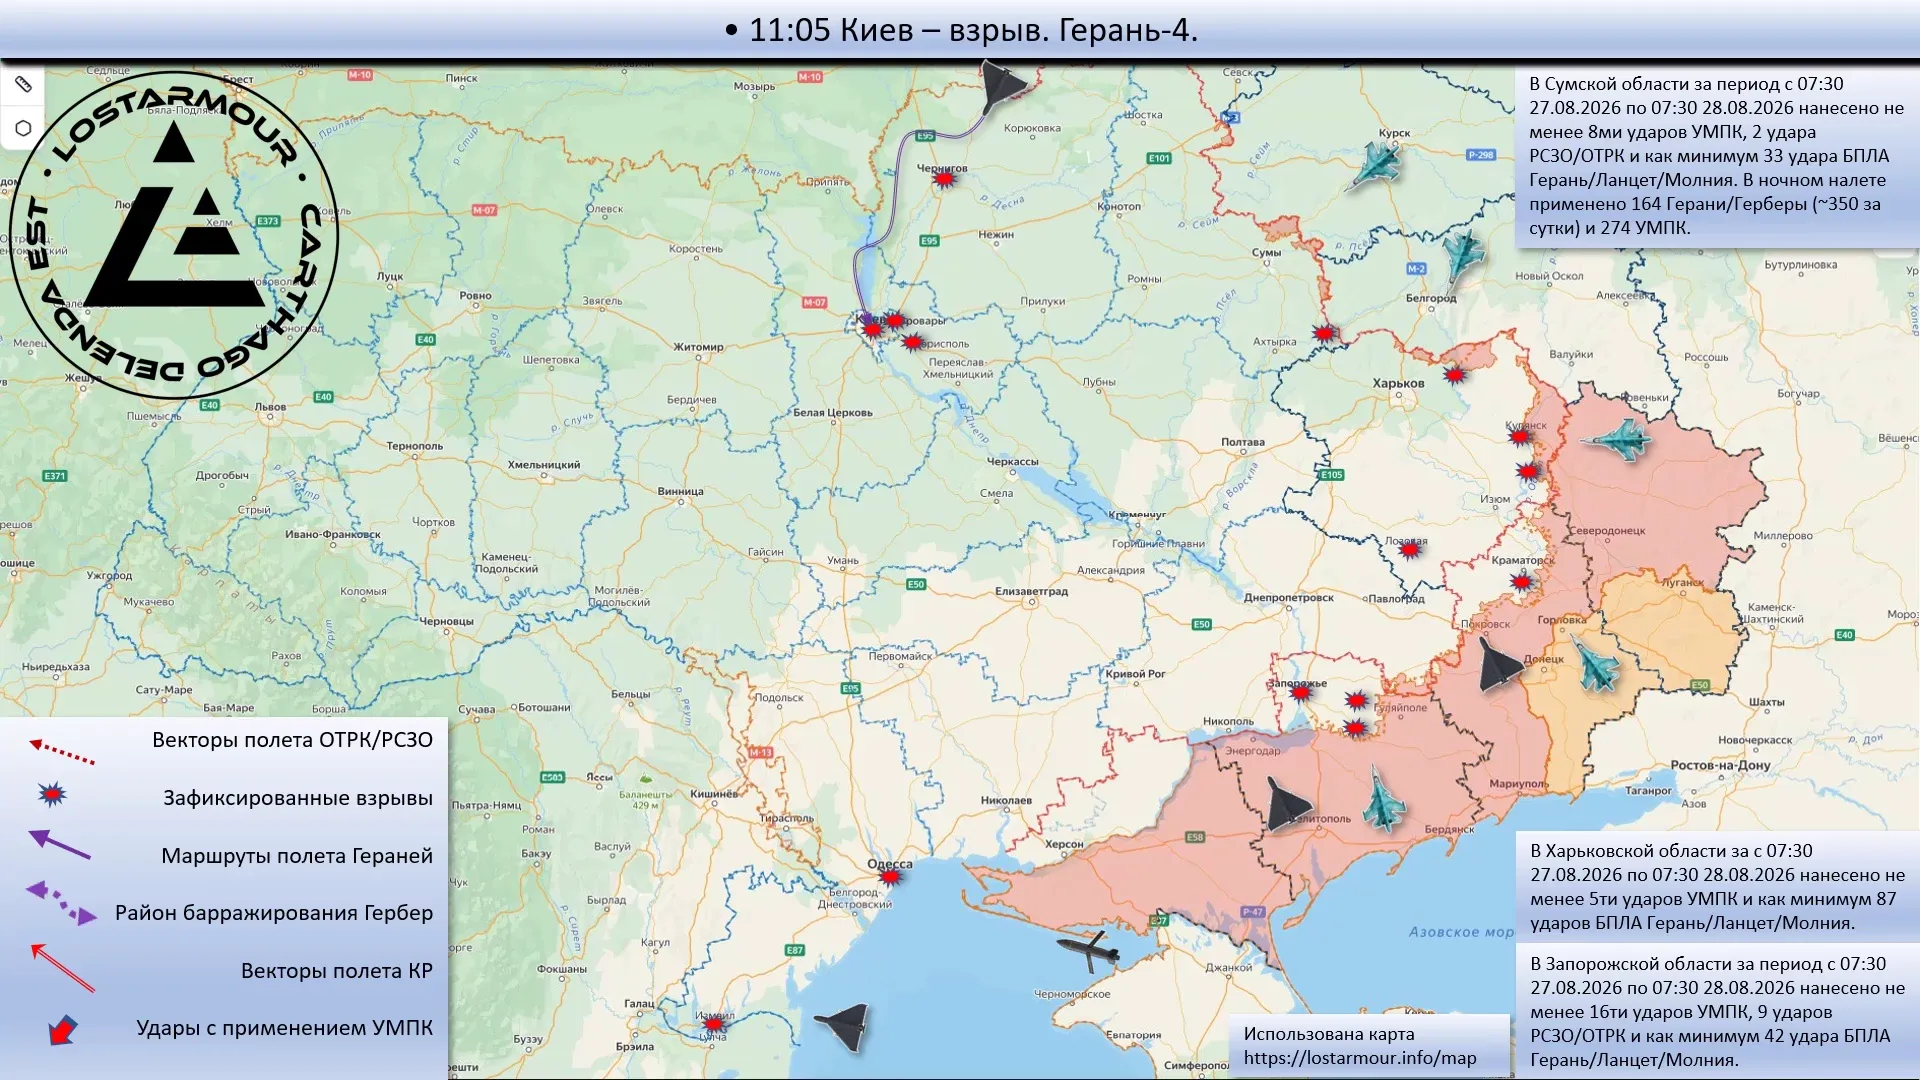Click the solid purple Geran route arrow in legend

point(60,845)
